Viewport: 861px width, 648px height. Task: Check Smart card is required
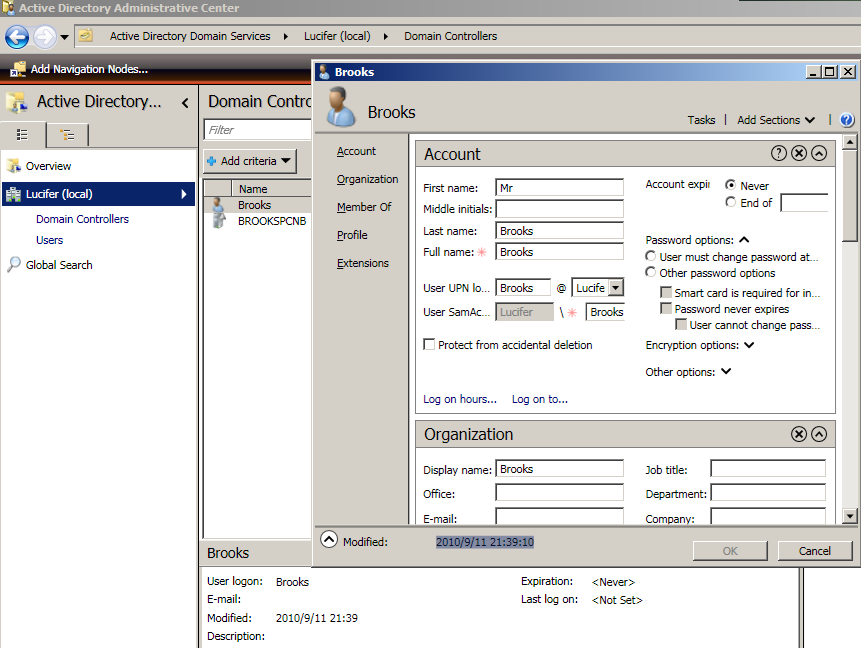click(666, 292)
